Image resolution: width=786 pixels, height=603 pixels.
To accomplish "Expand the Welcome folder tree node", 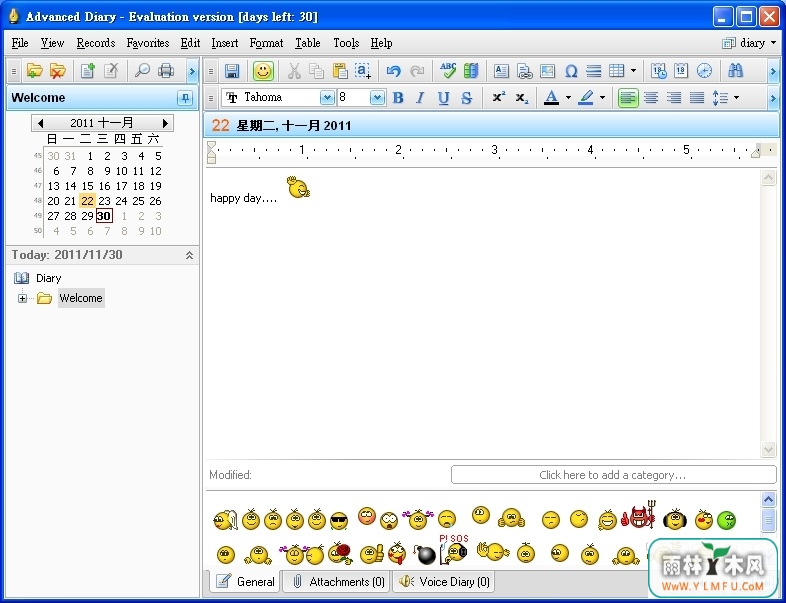I will click(x=22, y=298).
